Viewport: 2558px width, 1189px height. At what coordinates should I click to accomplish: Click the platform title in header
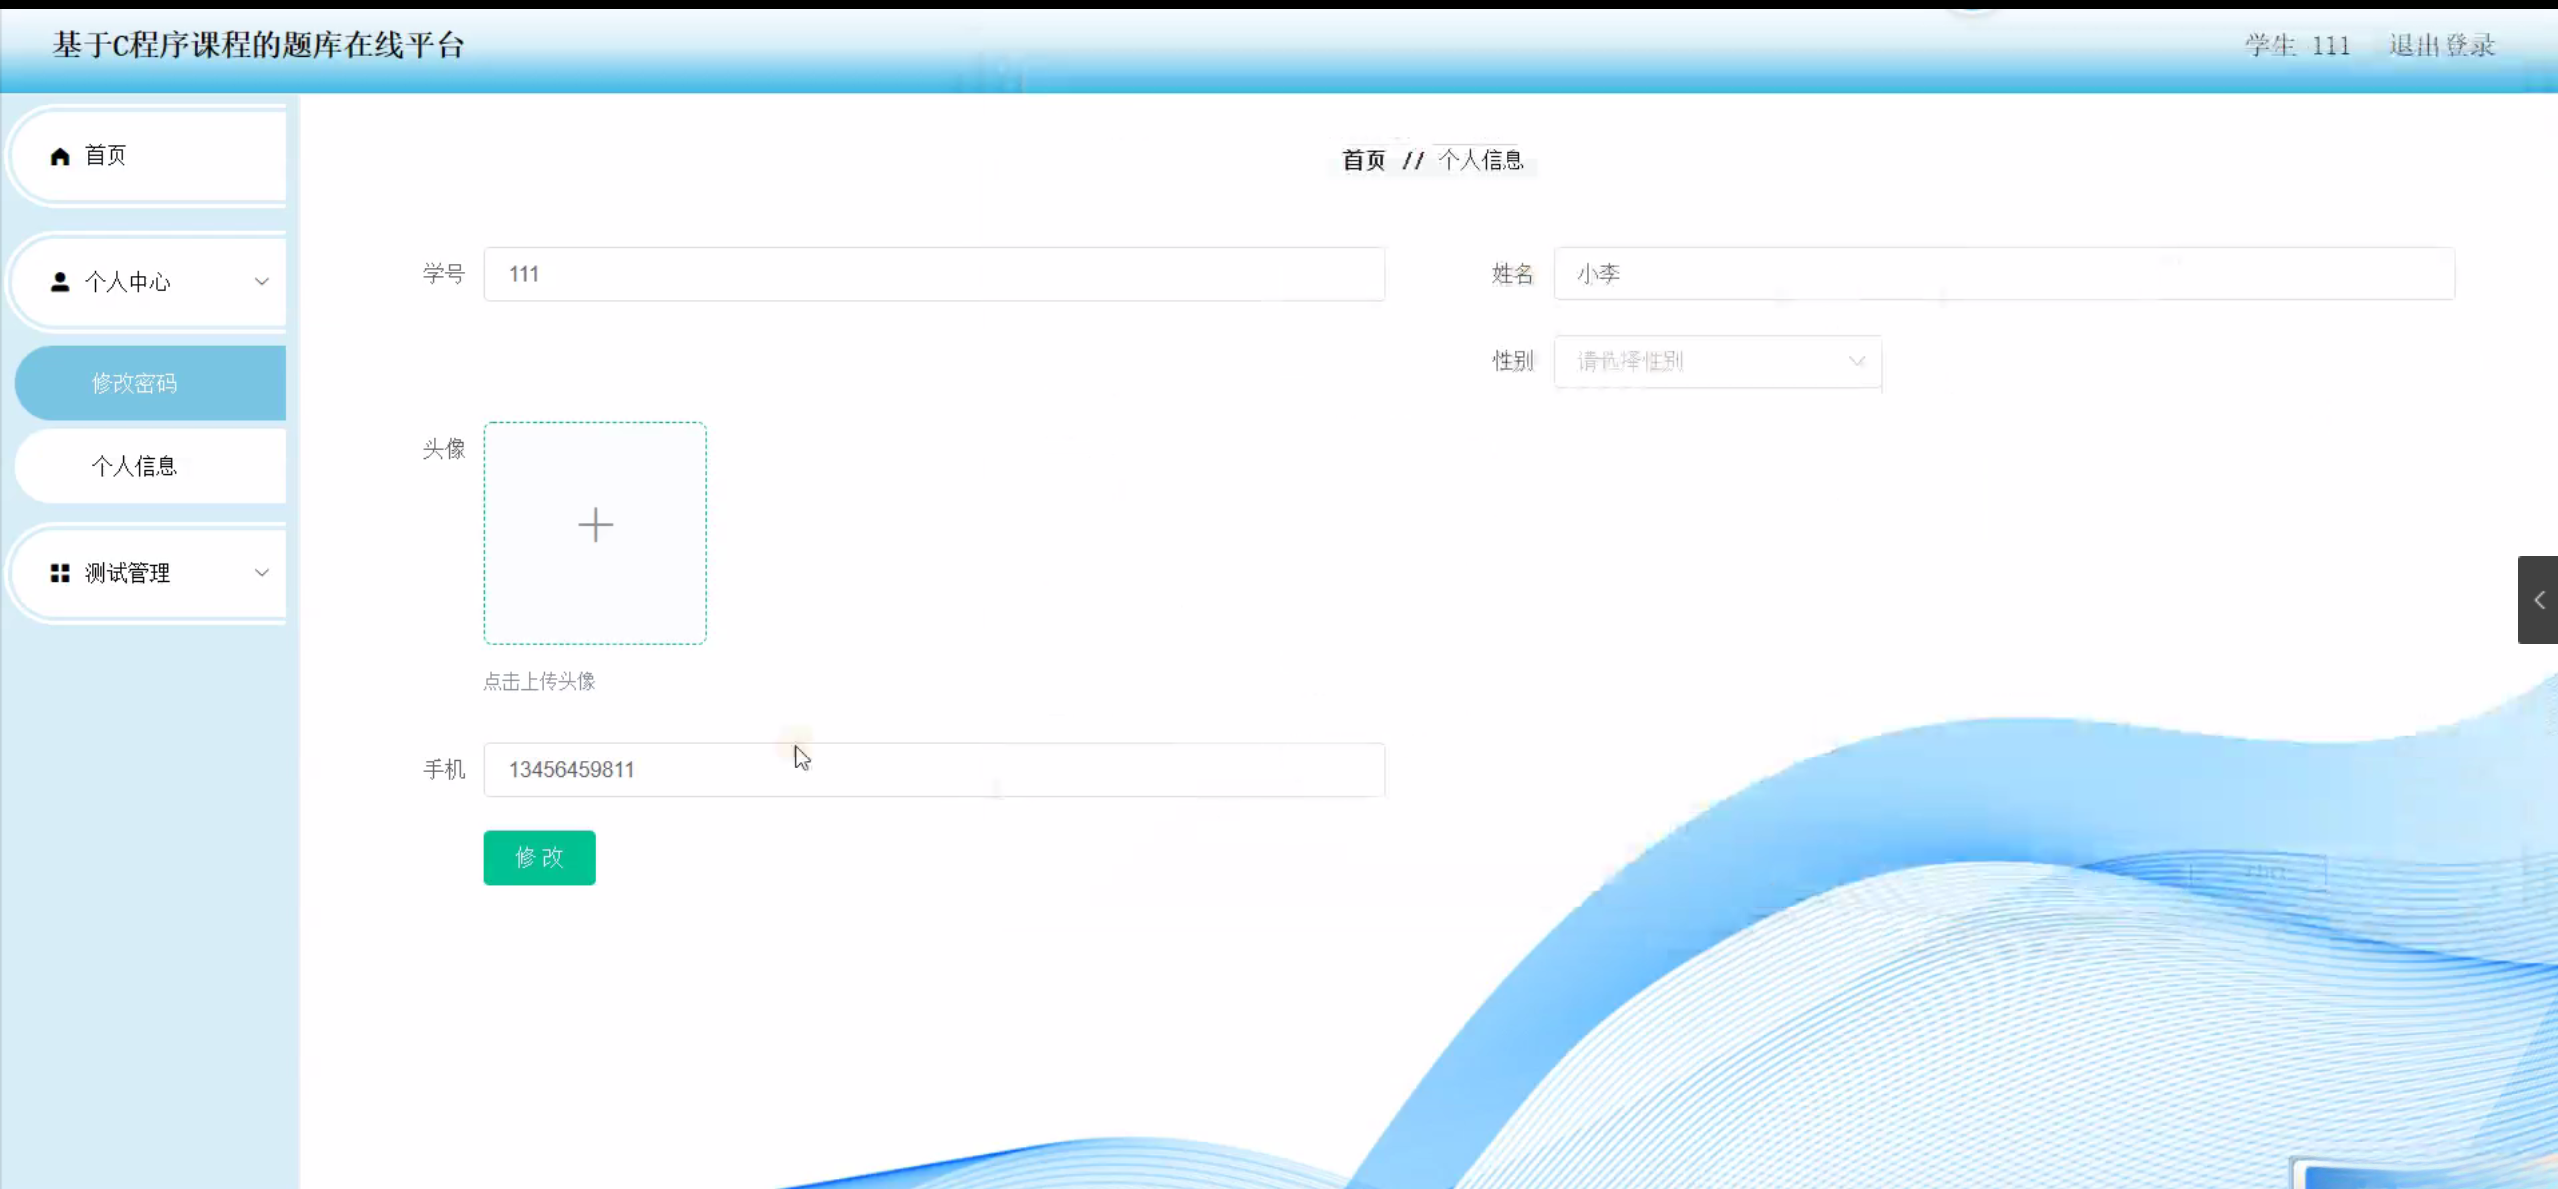258,46
